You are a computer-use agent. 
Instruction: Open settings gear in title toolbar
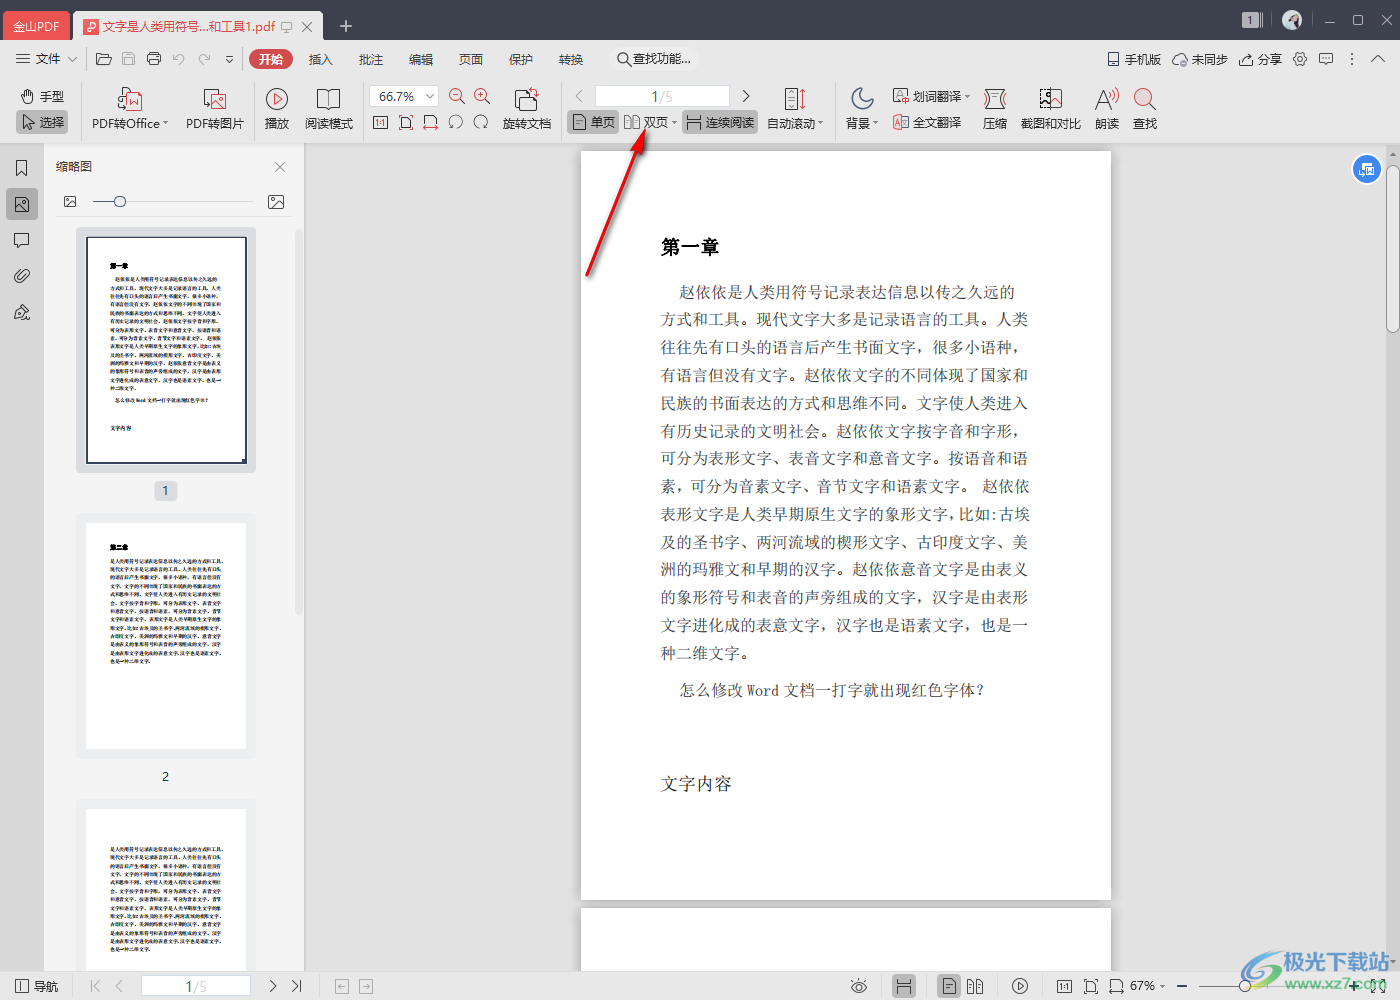coord(1300,59)
